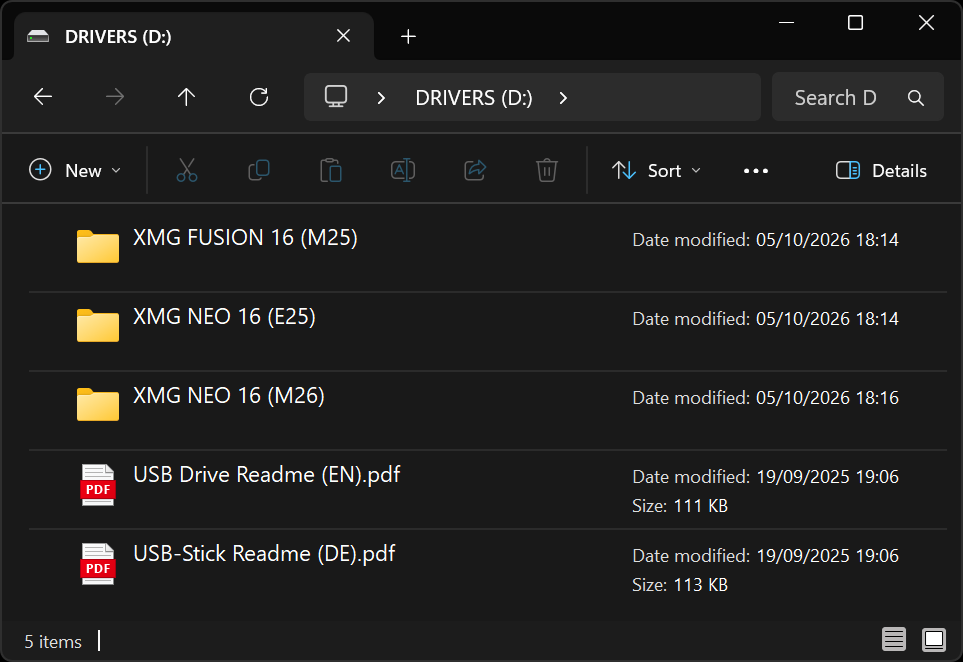Click the 5 items status text
This screenshot has height=662, width=963.
(x=53, y=642)
